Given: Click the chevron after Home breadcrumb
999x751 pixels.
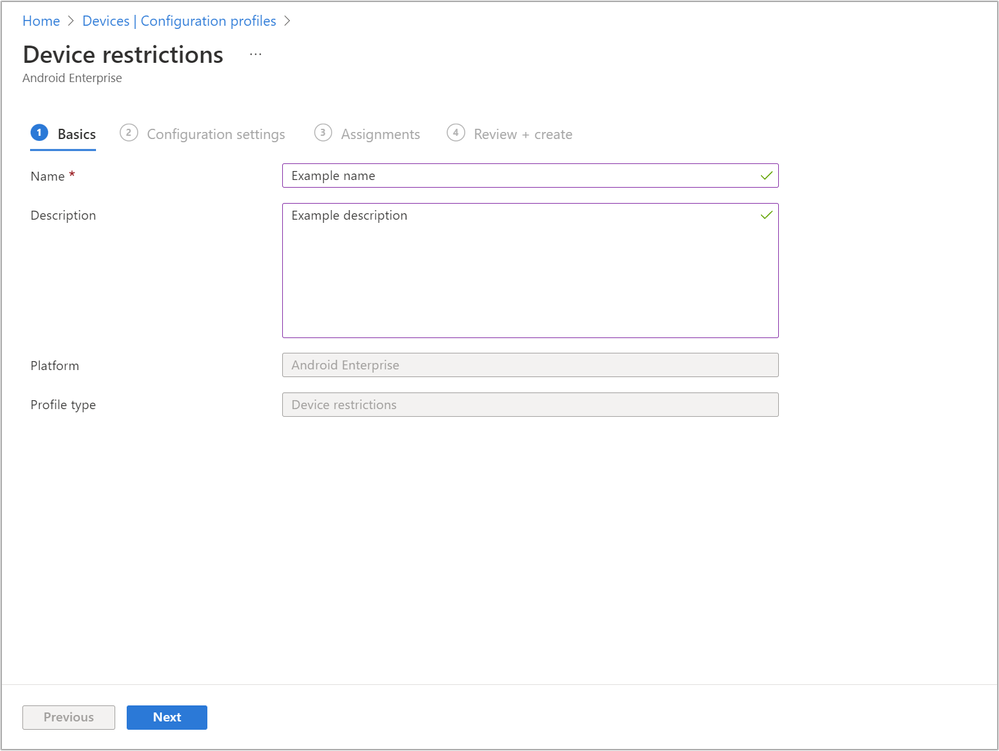Looking at the screenshot, I should (x=71, y=21).
